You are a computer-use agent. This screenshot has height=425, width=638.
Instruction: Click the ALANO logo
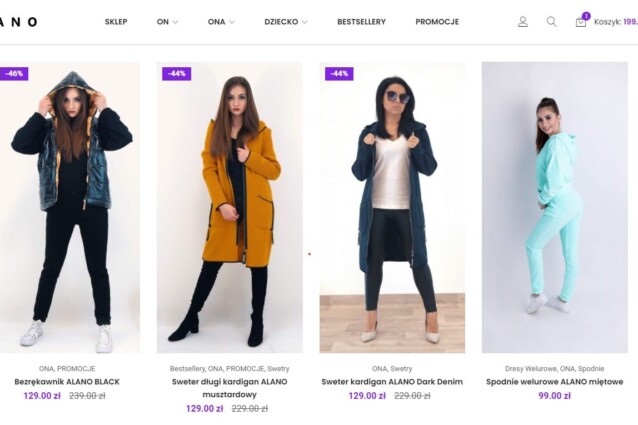pyautogui.click(x=18, y=21)
